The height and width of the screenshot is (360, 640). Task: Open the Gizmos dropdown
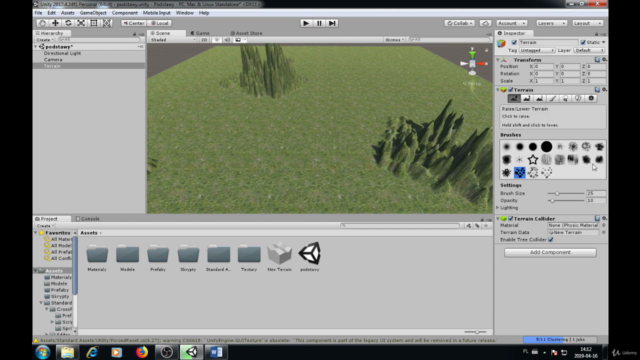click(x=394, y=40)
